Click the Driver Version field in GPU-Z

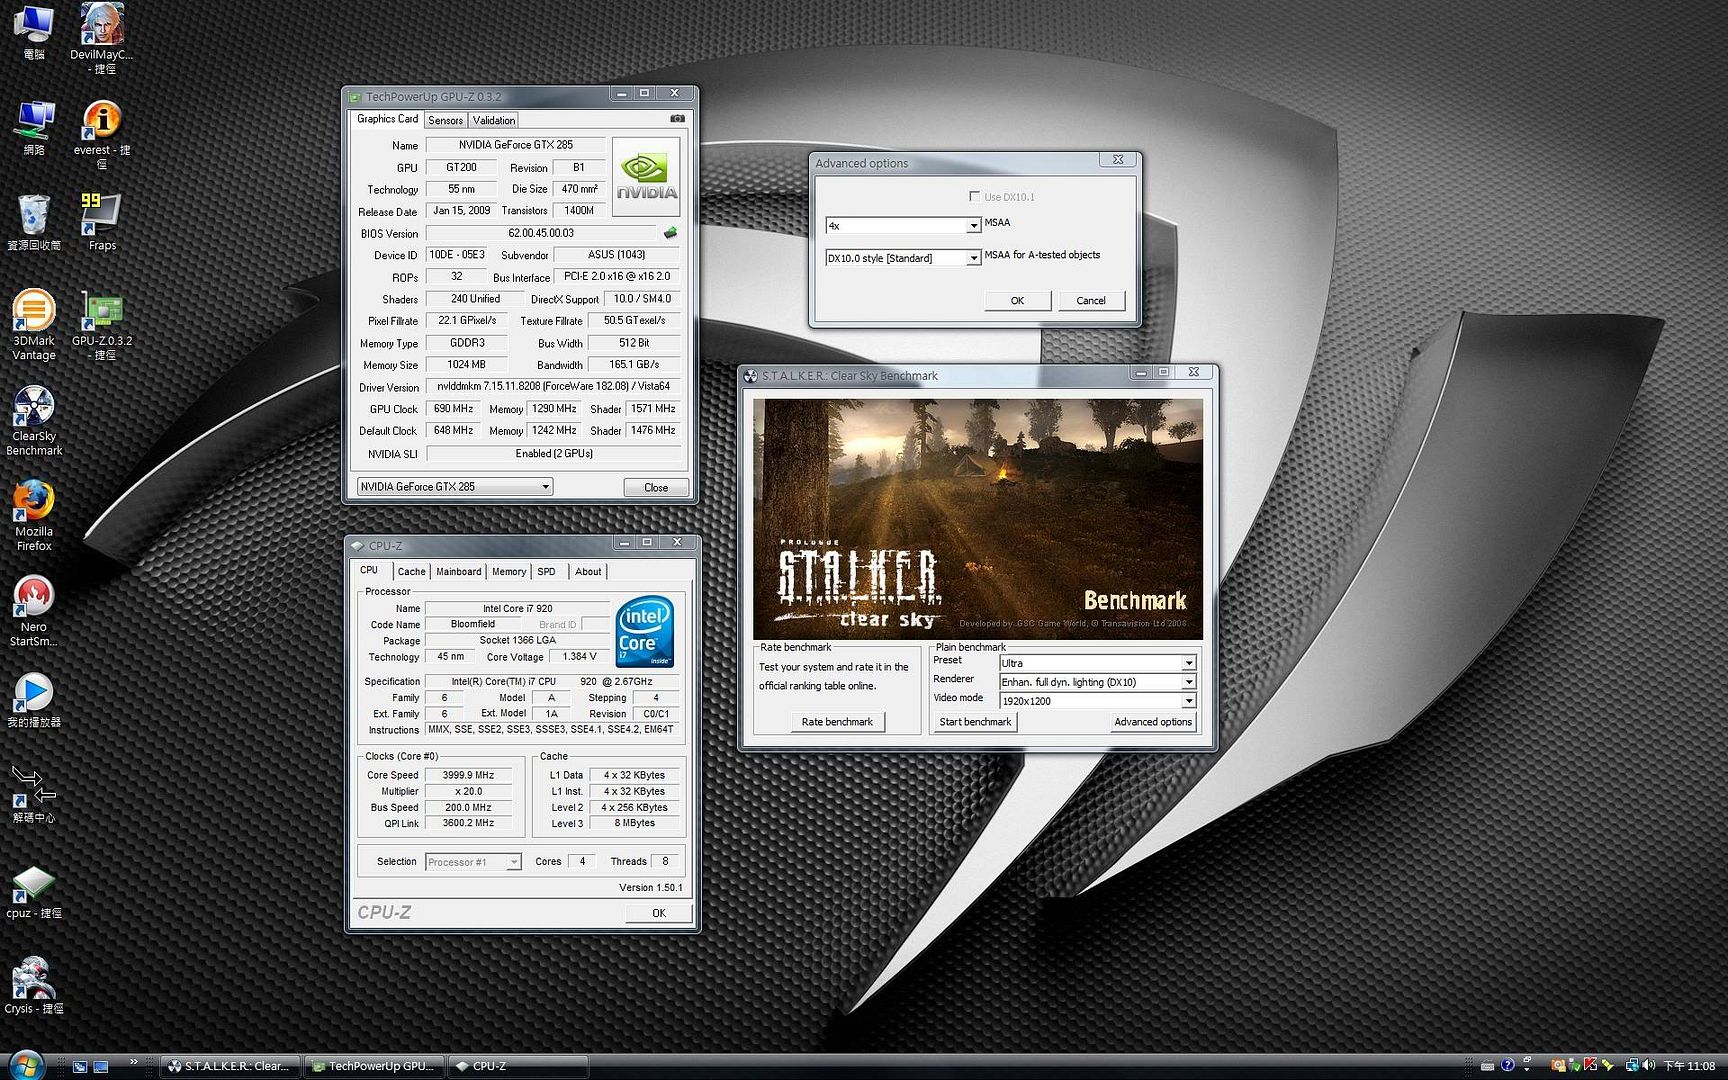point(553,386)
